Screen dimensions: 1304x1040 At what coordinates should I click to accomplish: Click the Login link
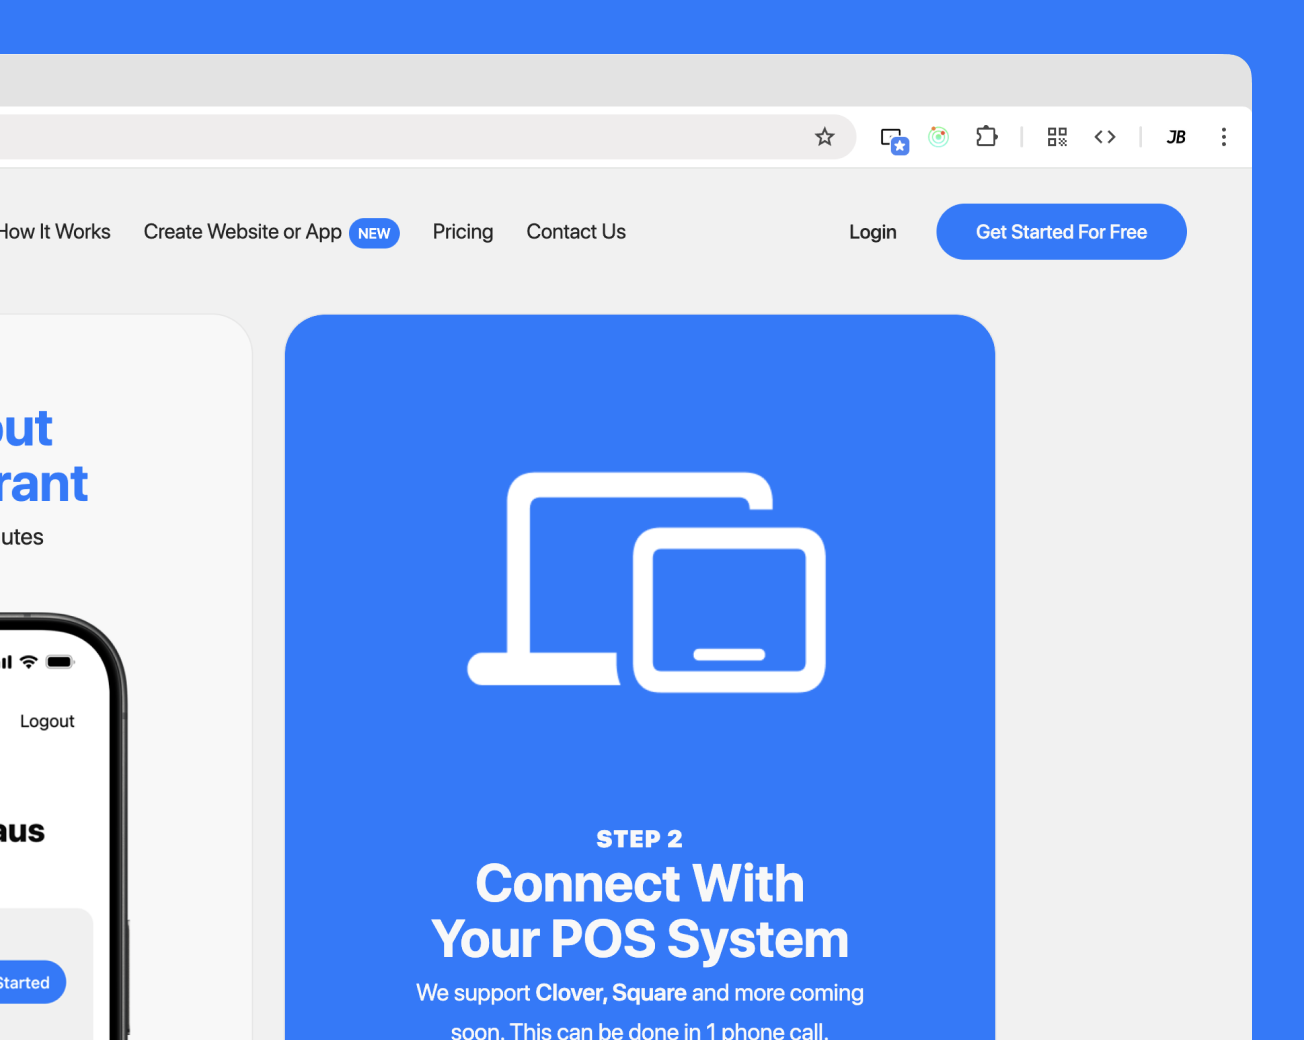pyautogui.click(x=872, y=231)
